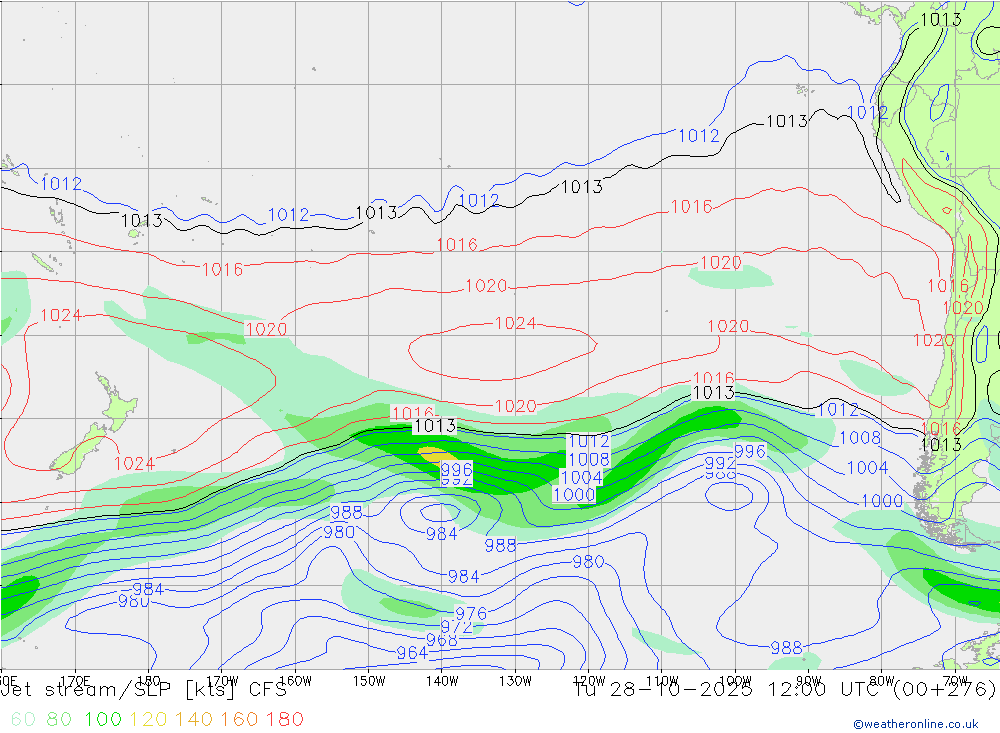This screenshot has height=733, width=1000.
Task: Open the weatheronline.co.uk copyright link
Action: [916, 724]
